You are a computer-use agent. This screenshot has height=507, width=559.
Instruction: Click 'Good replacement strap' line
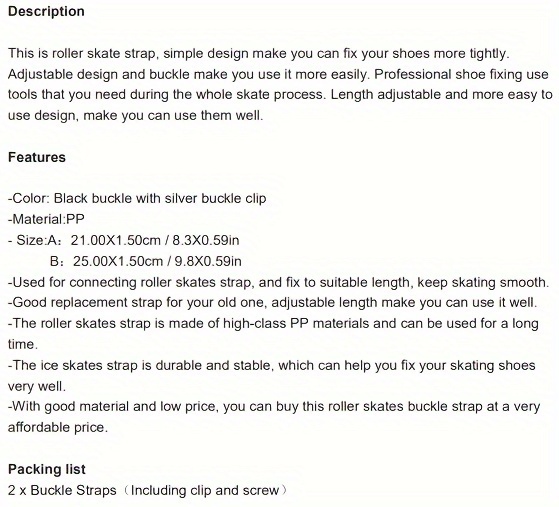272,303
